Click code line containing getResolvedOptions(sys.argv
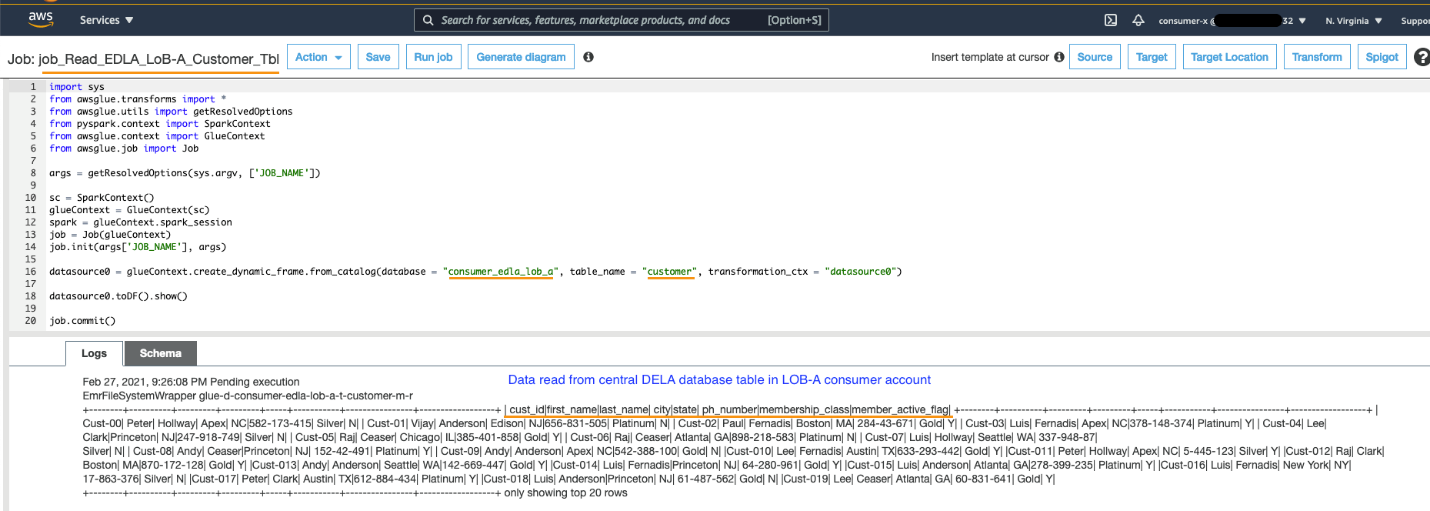 pos(185,173)
